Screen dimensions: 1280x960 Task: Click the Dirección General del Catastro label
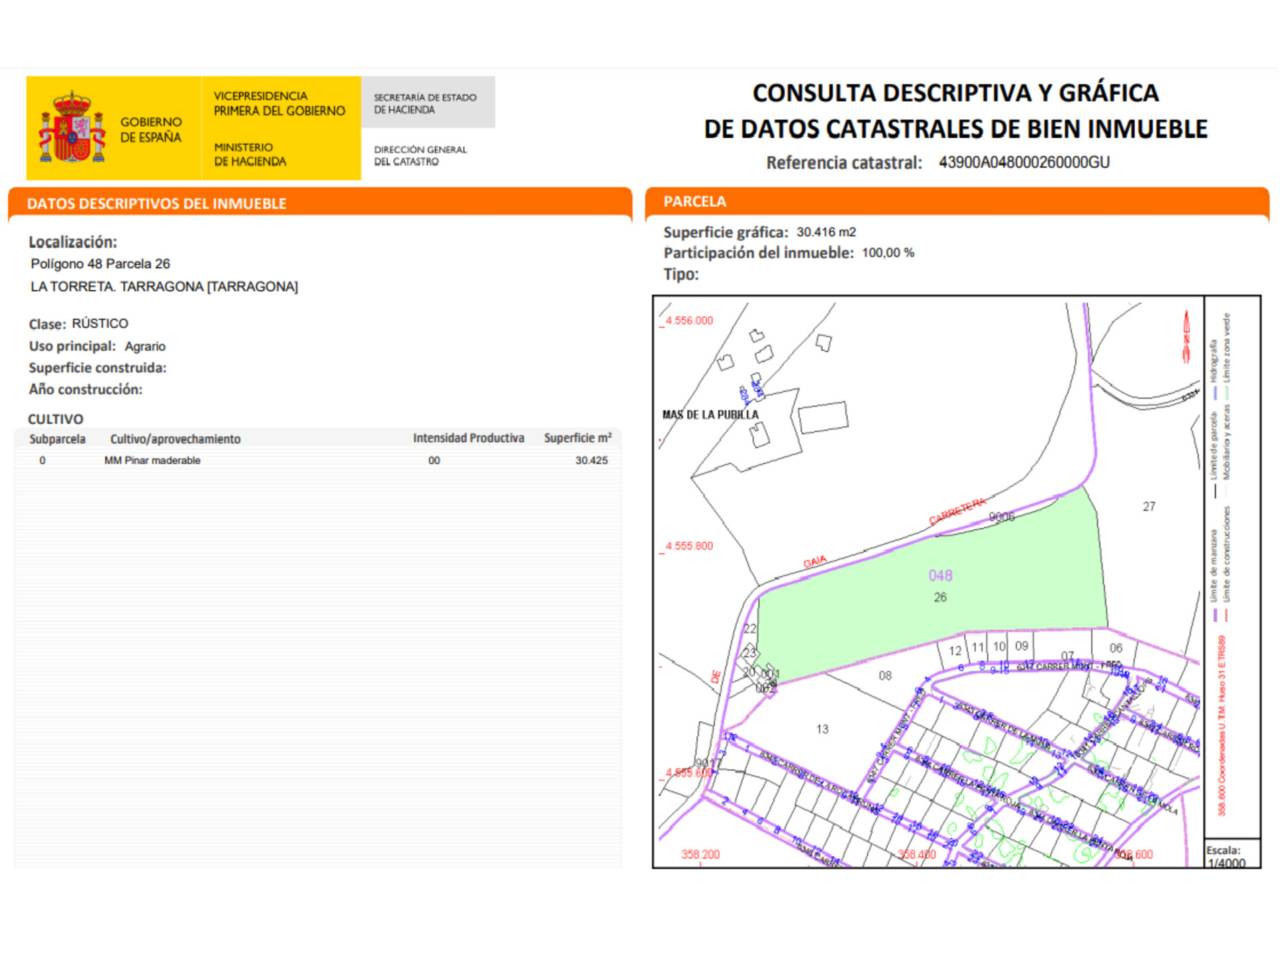pos(421,155)
